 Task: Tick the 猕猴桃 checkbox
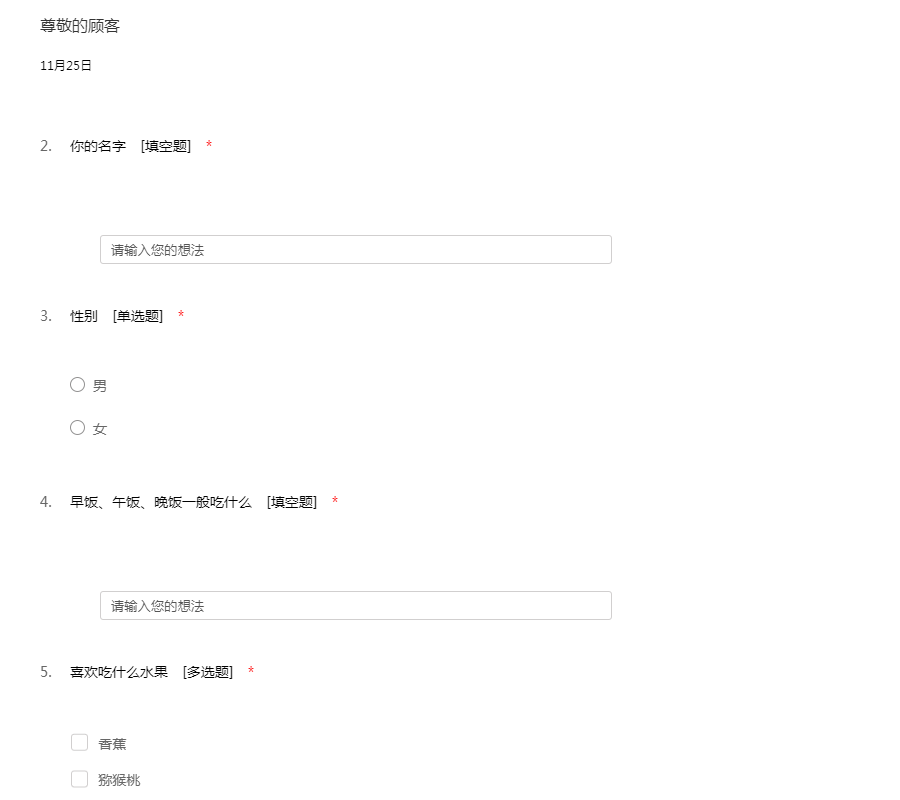tap(80, 779)
